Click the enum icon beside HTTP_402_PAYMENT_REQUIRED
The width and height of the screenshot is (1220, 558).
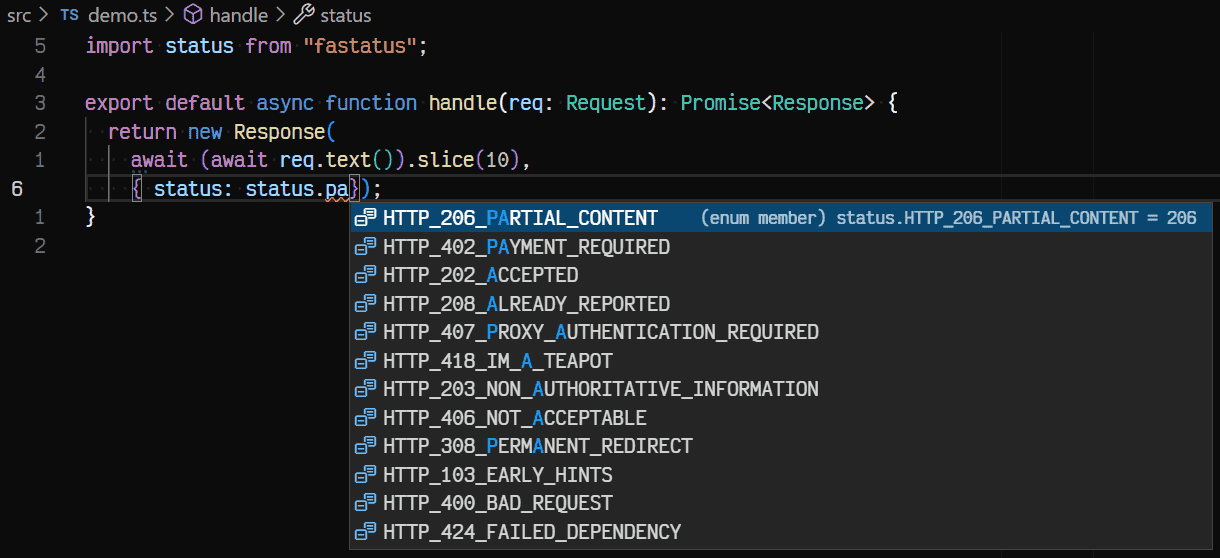(x=366, y=247)
